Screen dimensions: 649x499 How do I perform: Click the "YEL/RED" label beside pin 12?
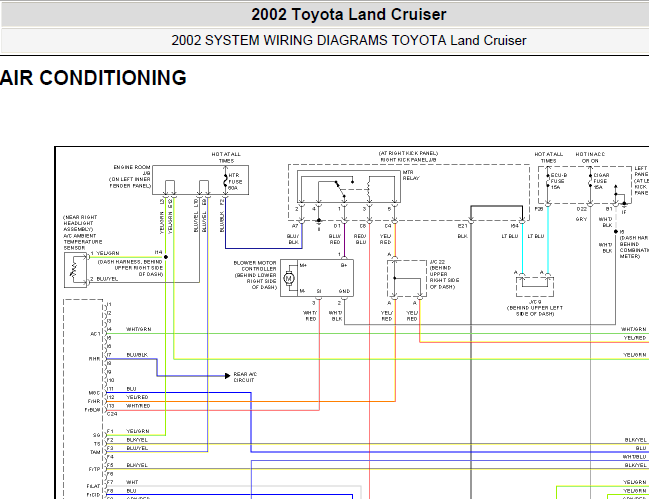(x=137, y=397)
